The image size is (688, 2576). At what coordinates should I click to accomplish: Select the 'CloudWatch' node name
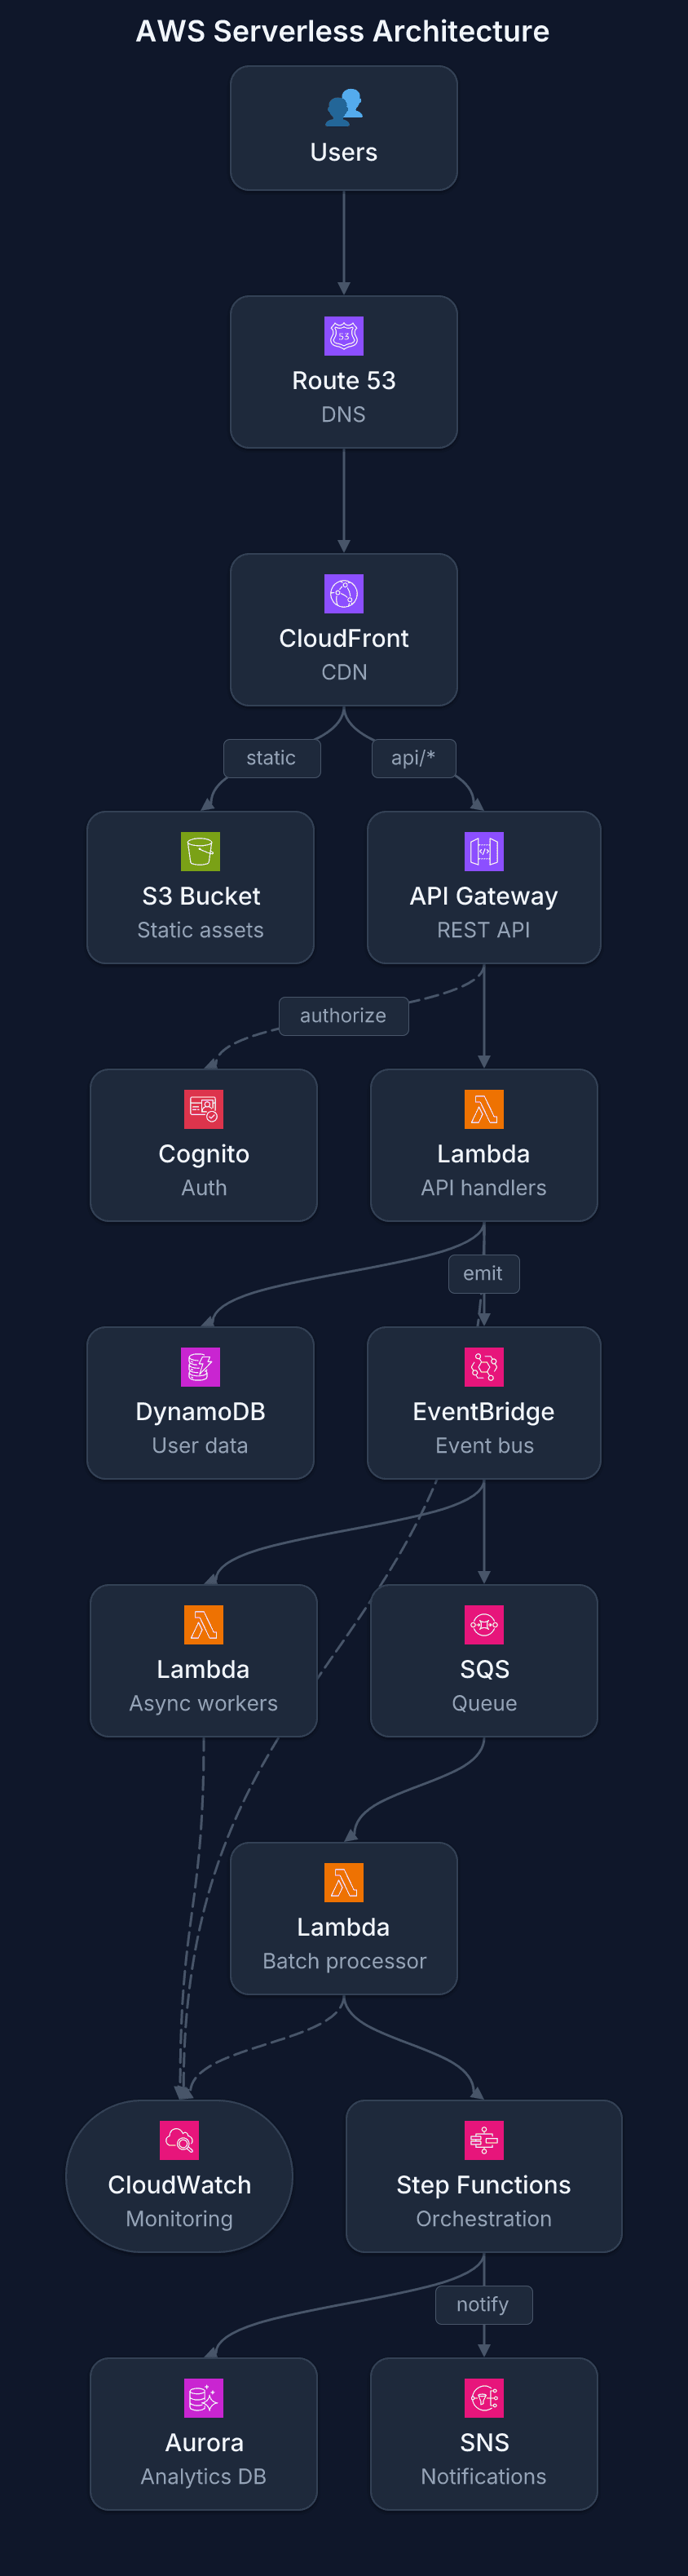point(180,2186)
